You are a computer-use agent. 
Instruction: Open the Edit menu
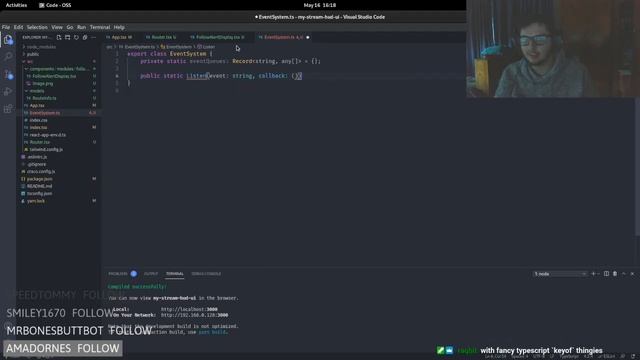pyautogui.click(x=18, y=27)
